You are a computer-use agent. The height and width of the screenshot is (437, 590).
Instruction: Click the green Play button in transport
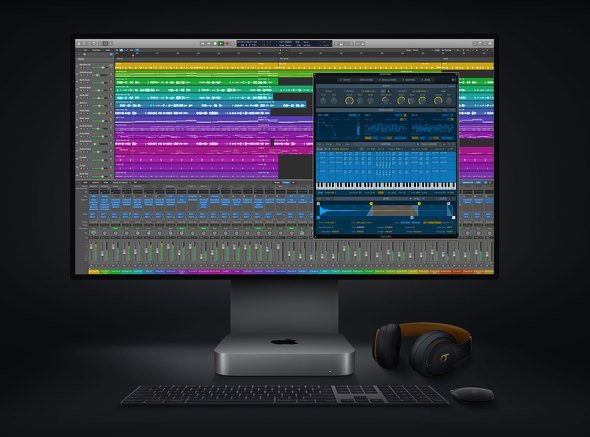(221, 44)
